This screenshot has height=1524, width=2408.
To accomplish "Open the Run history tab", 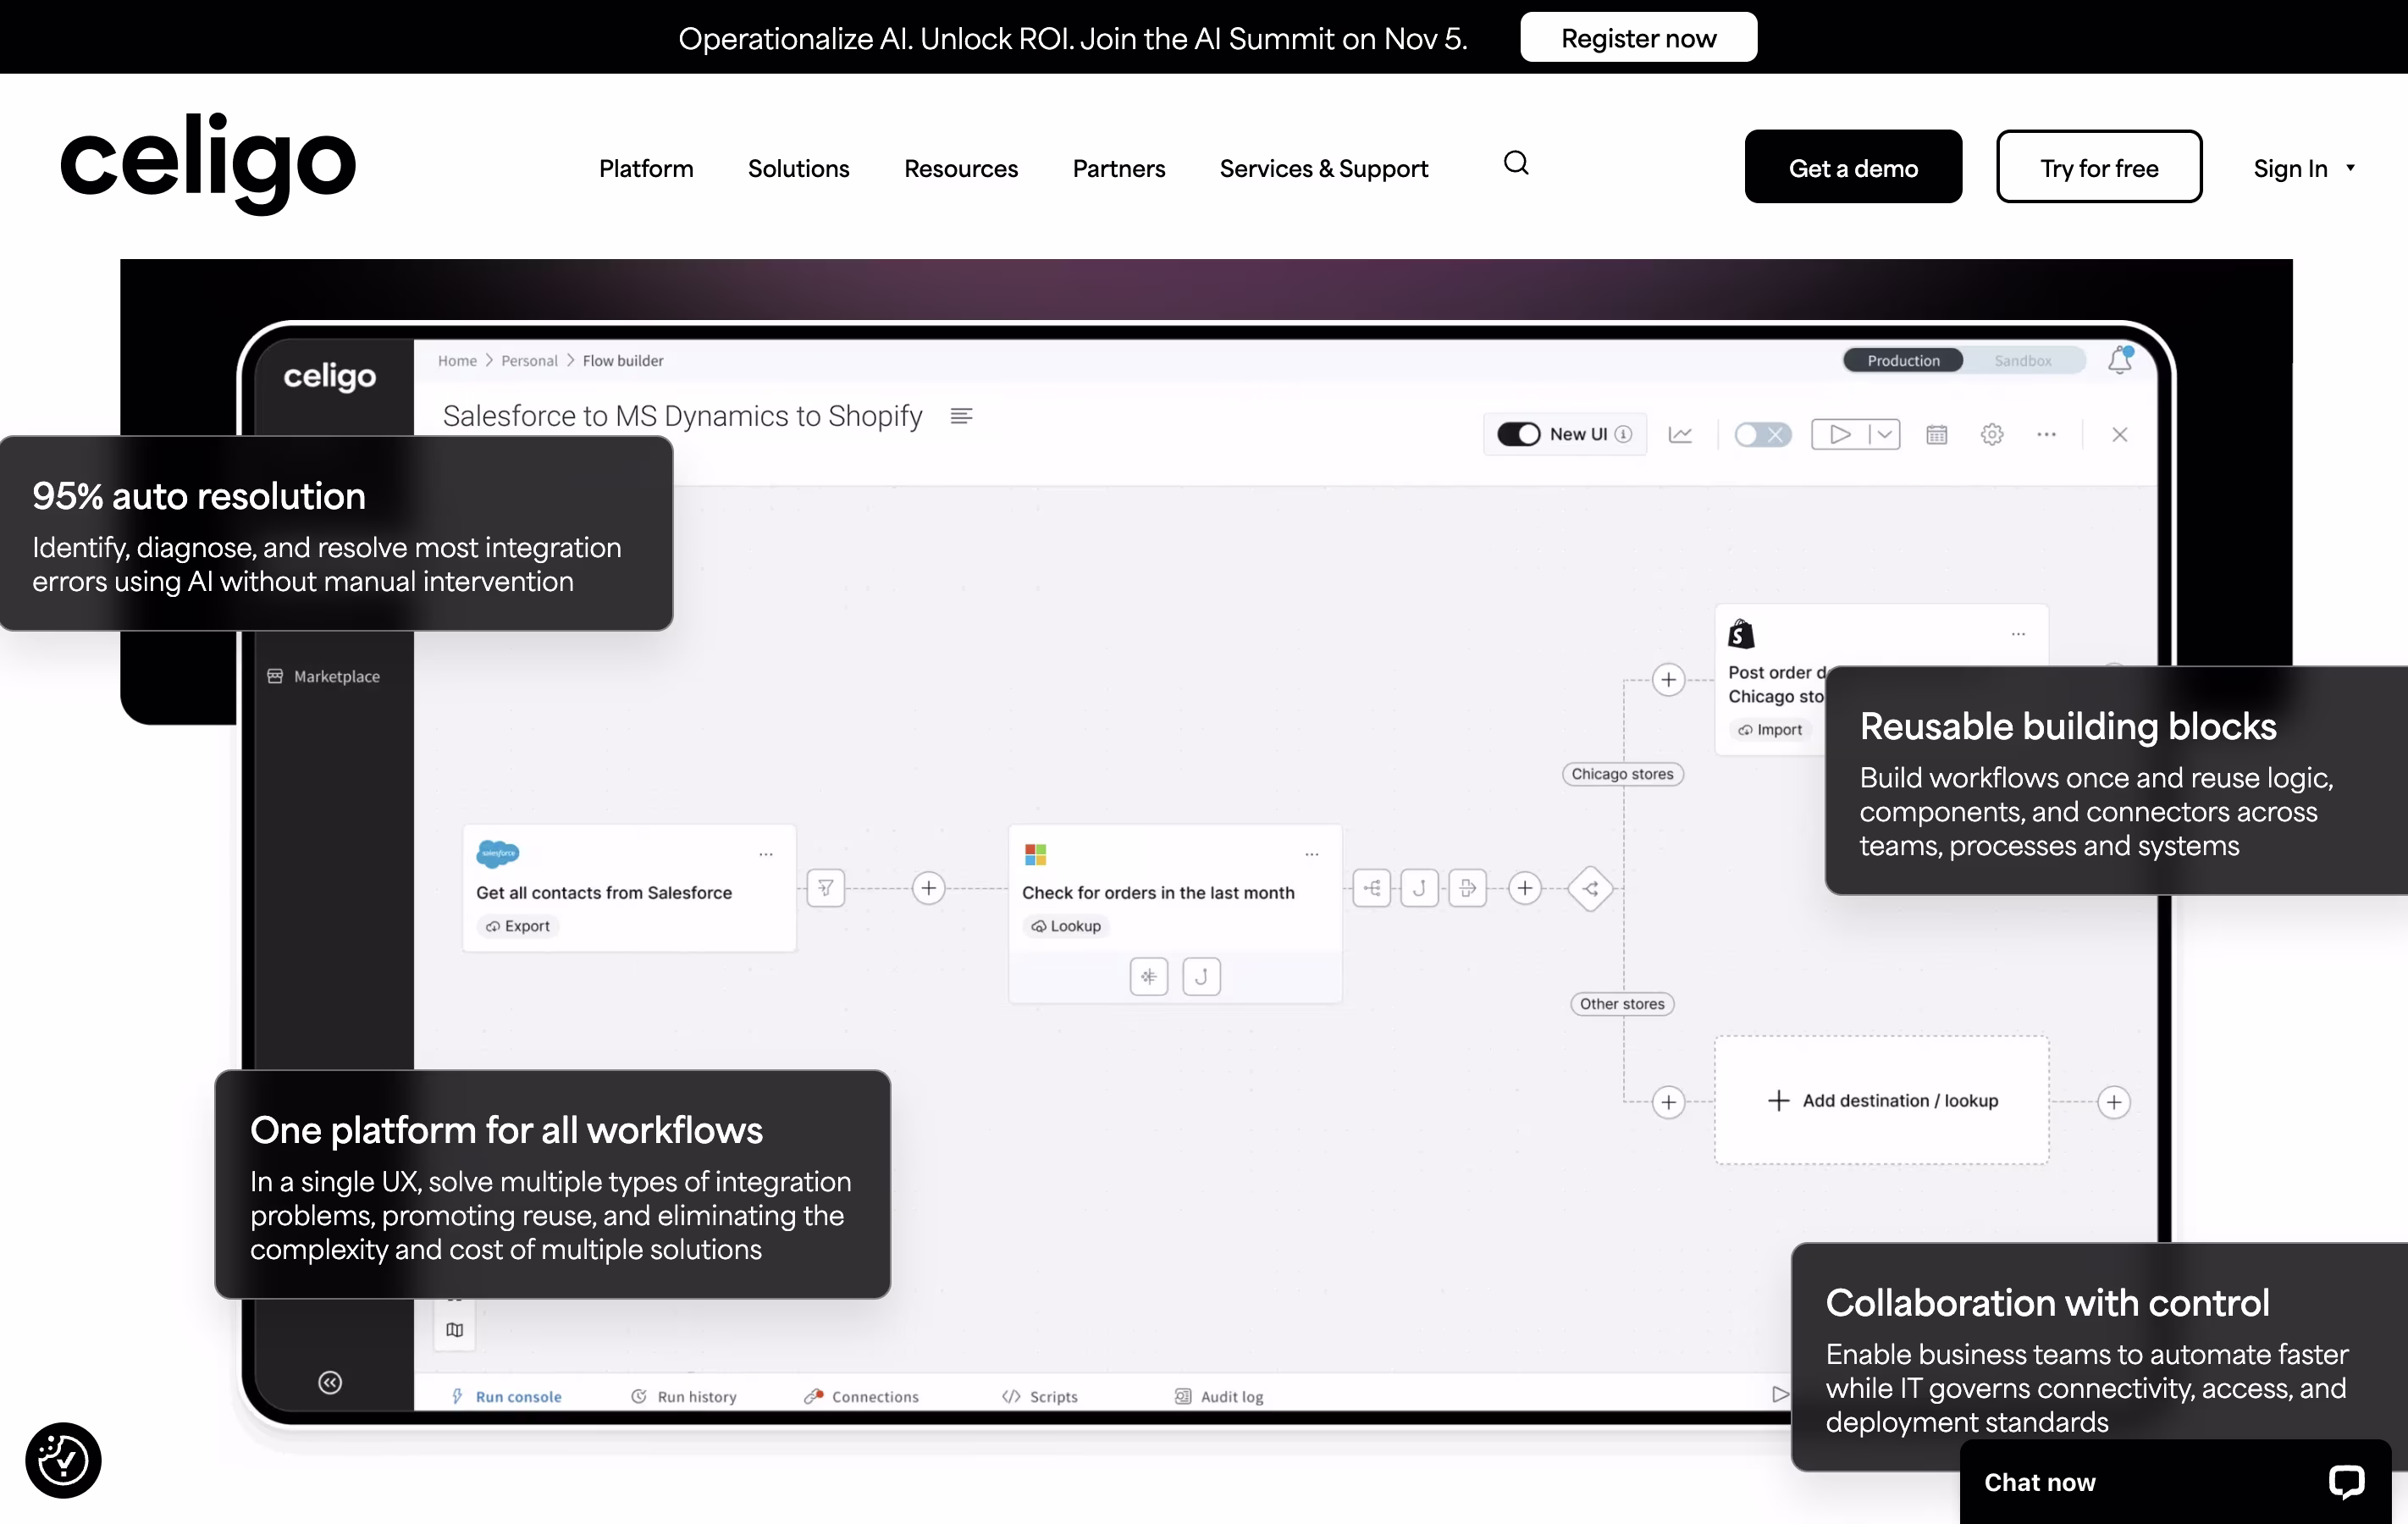I will click(x=684, y=1396).
